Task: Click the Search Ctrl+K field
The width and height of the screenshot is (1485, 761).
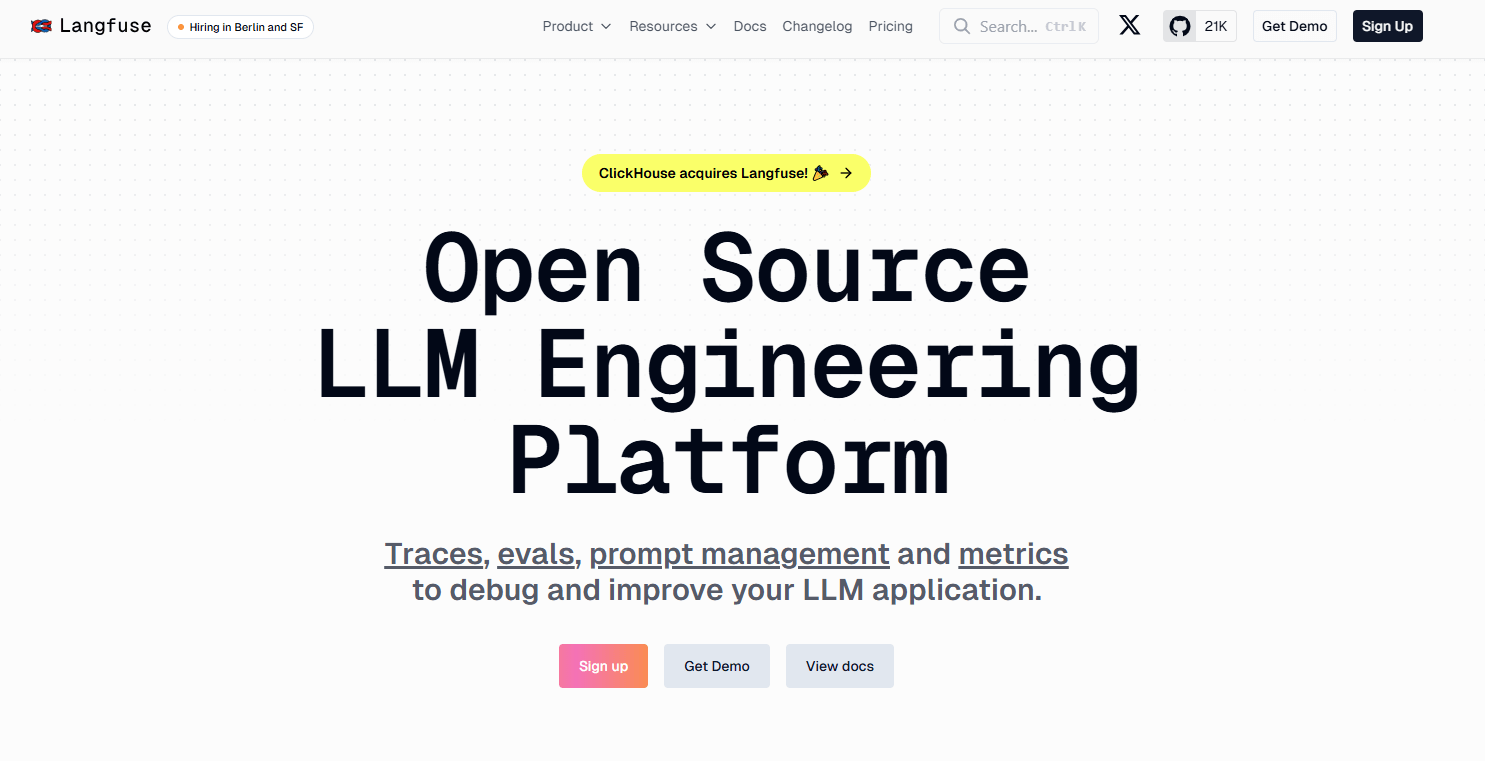Action: pyautogui.click(x=1018, y=26)
